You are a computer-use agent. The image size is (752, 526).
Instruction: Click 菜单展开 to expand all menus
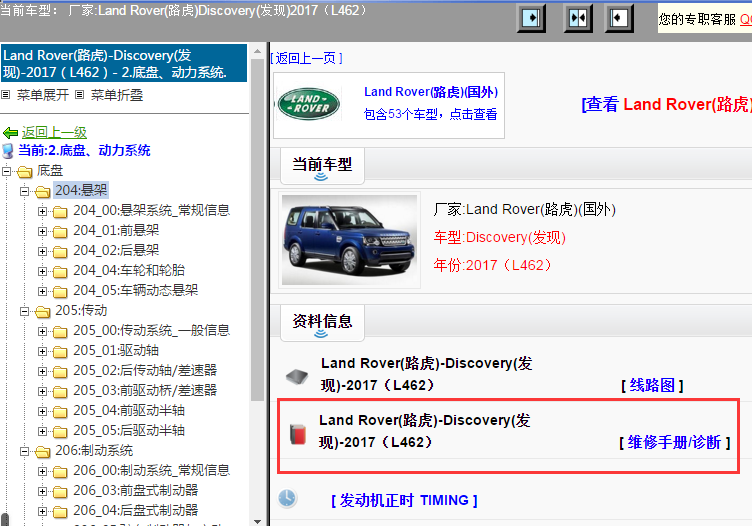coord(43,95)
